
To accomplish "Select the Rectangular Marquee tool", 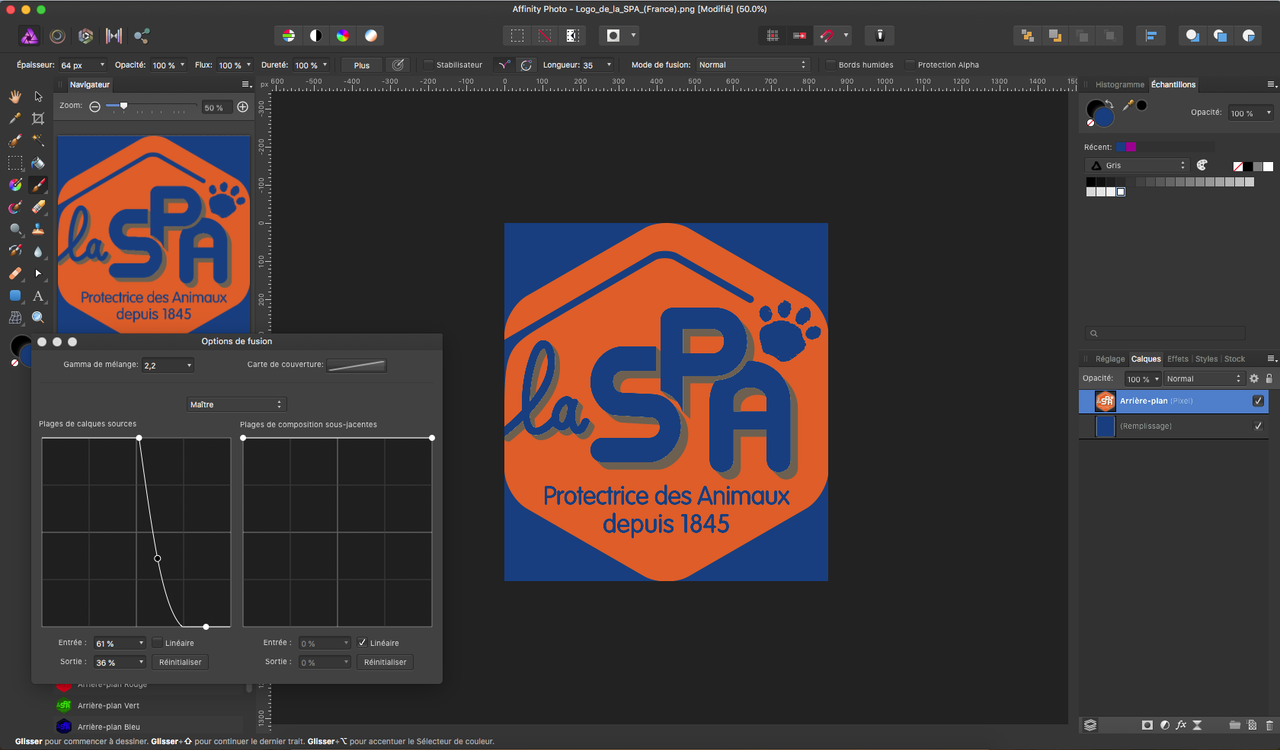I will [15, 163].
